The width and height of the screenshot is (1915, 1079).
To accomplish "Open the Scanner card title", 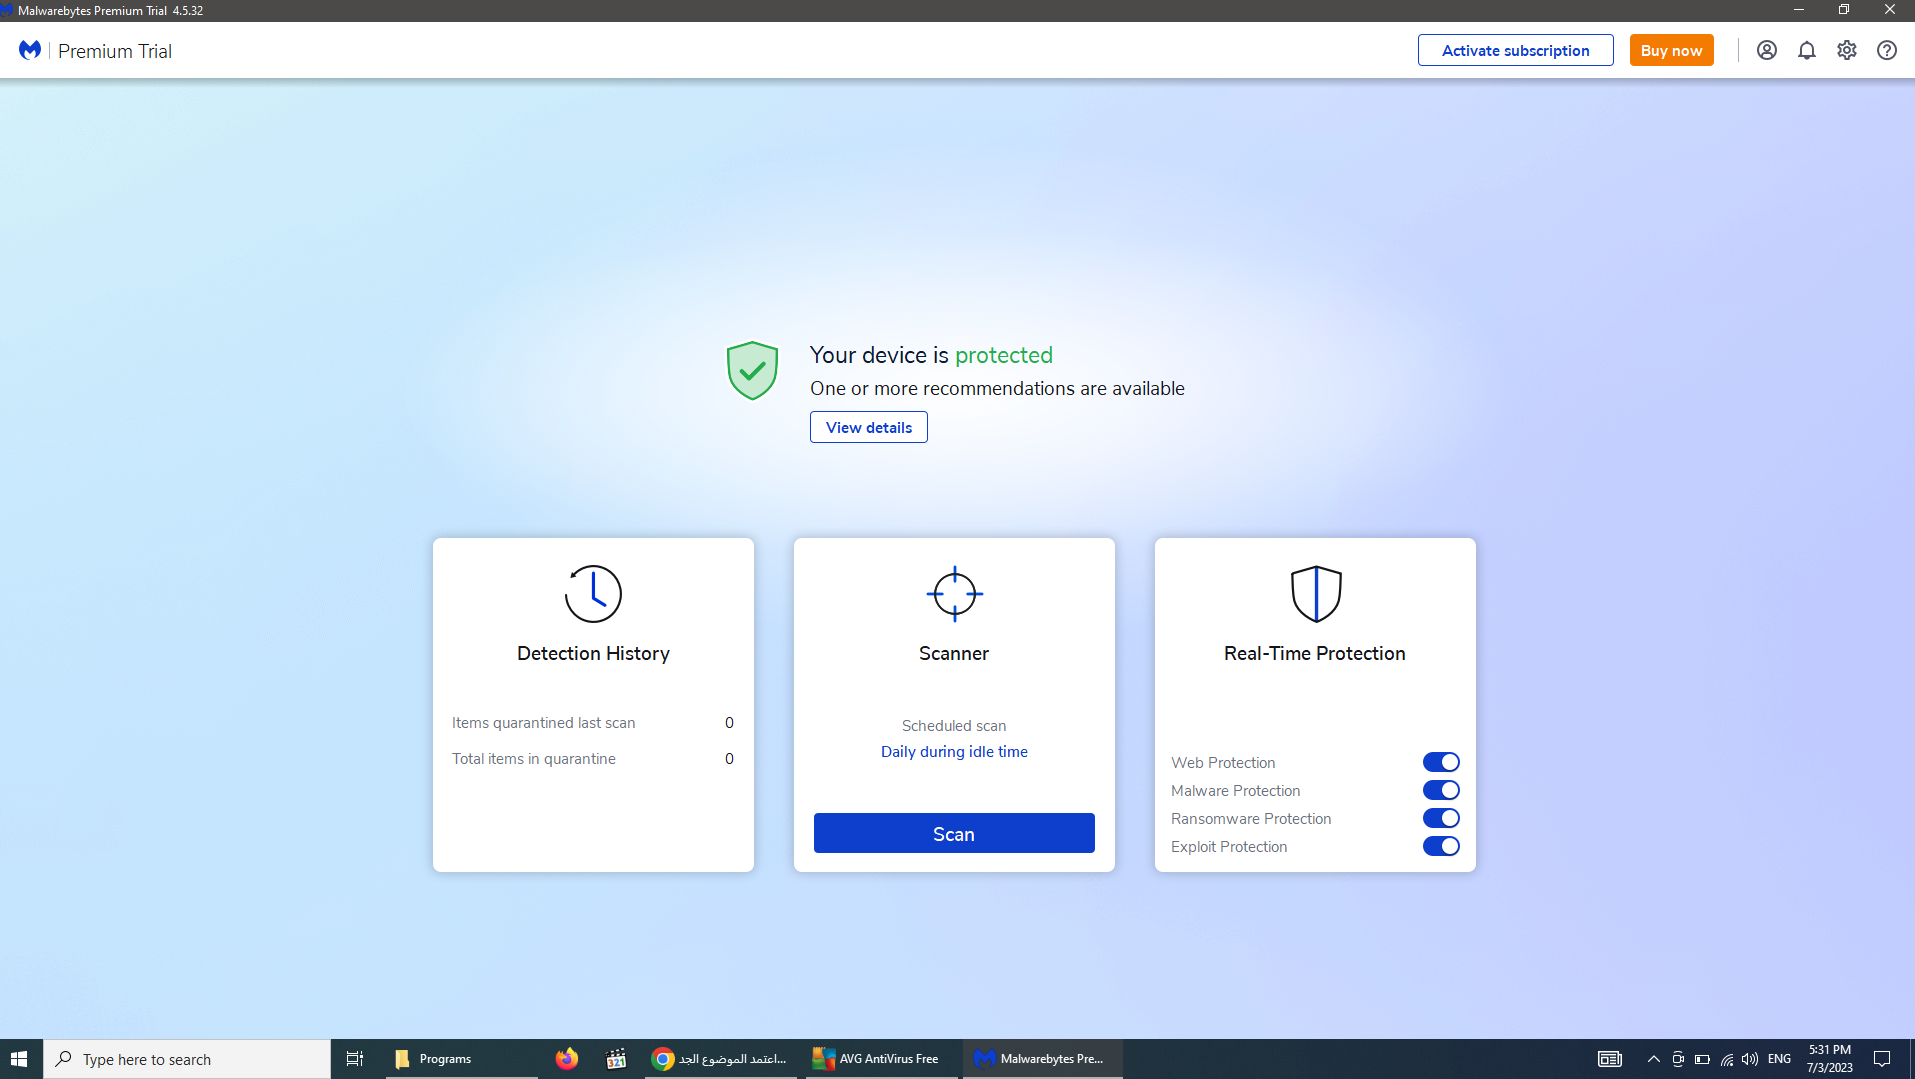I will coord(954,653).
